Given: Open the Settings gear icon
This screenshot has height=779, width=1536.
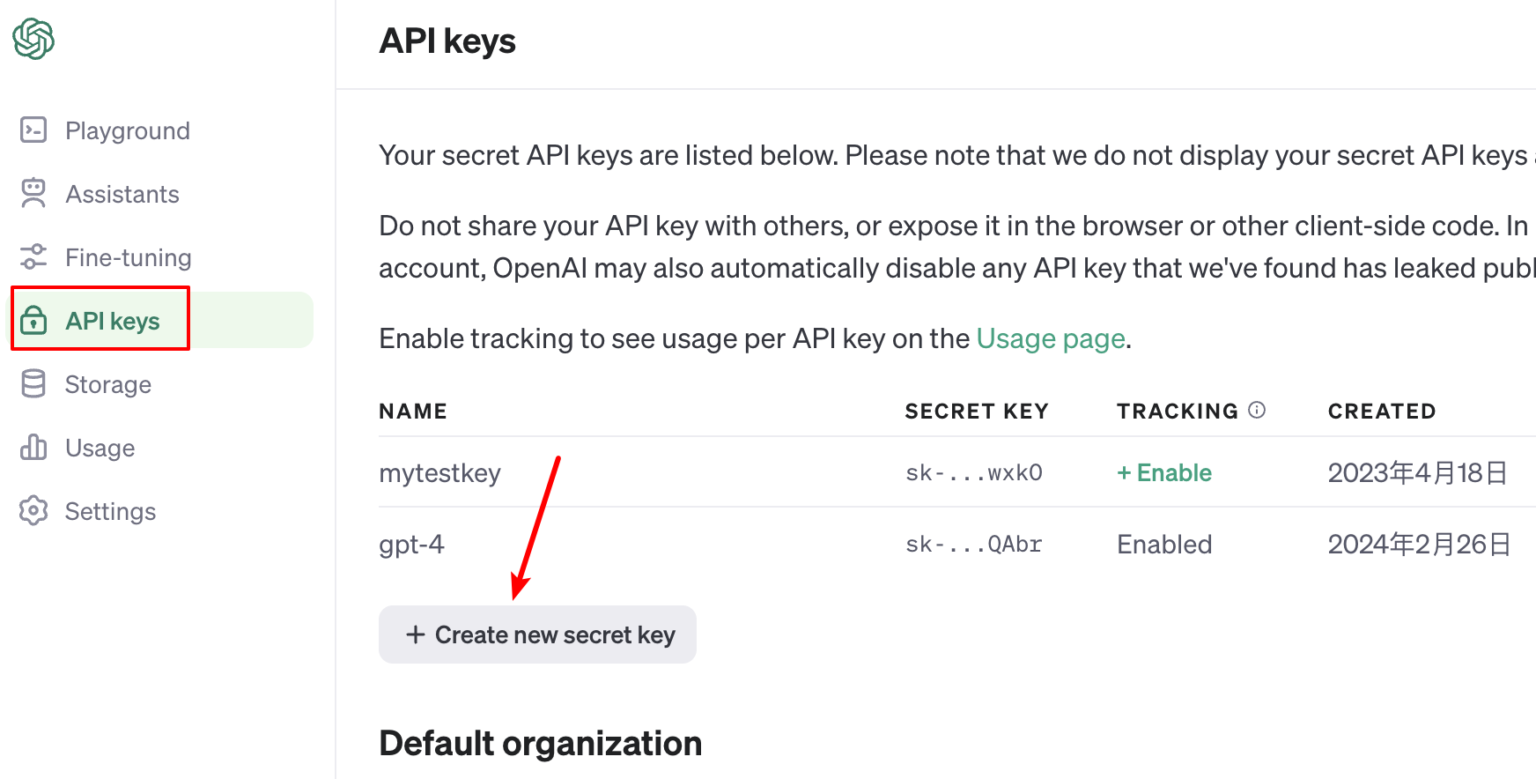Looking at the screenshot, I should (34, 511).
